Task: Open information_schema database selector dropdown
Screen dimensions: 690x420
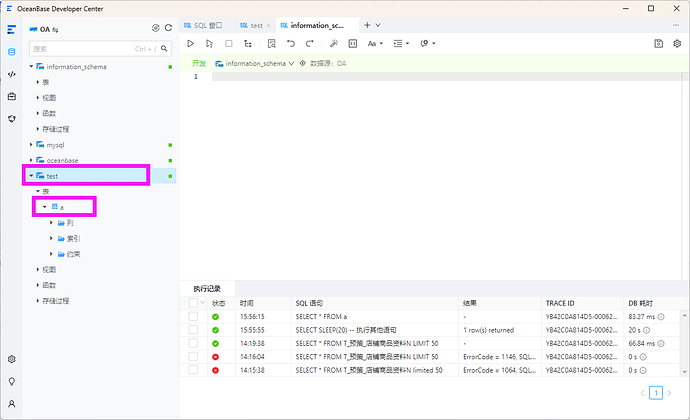Action: pos(254,63)
